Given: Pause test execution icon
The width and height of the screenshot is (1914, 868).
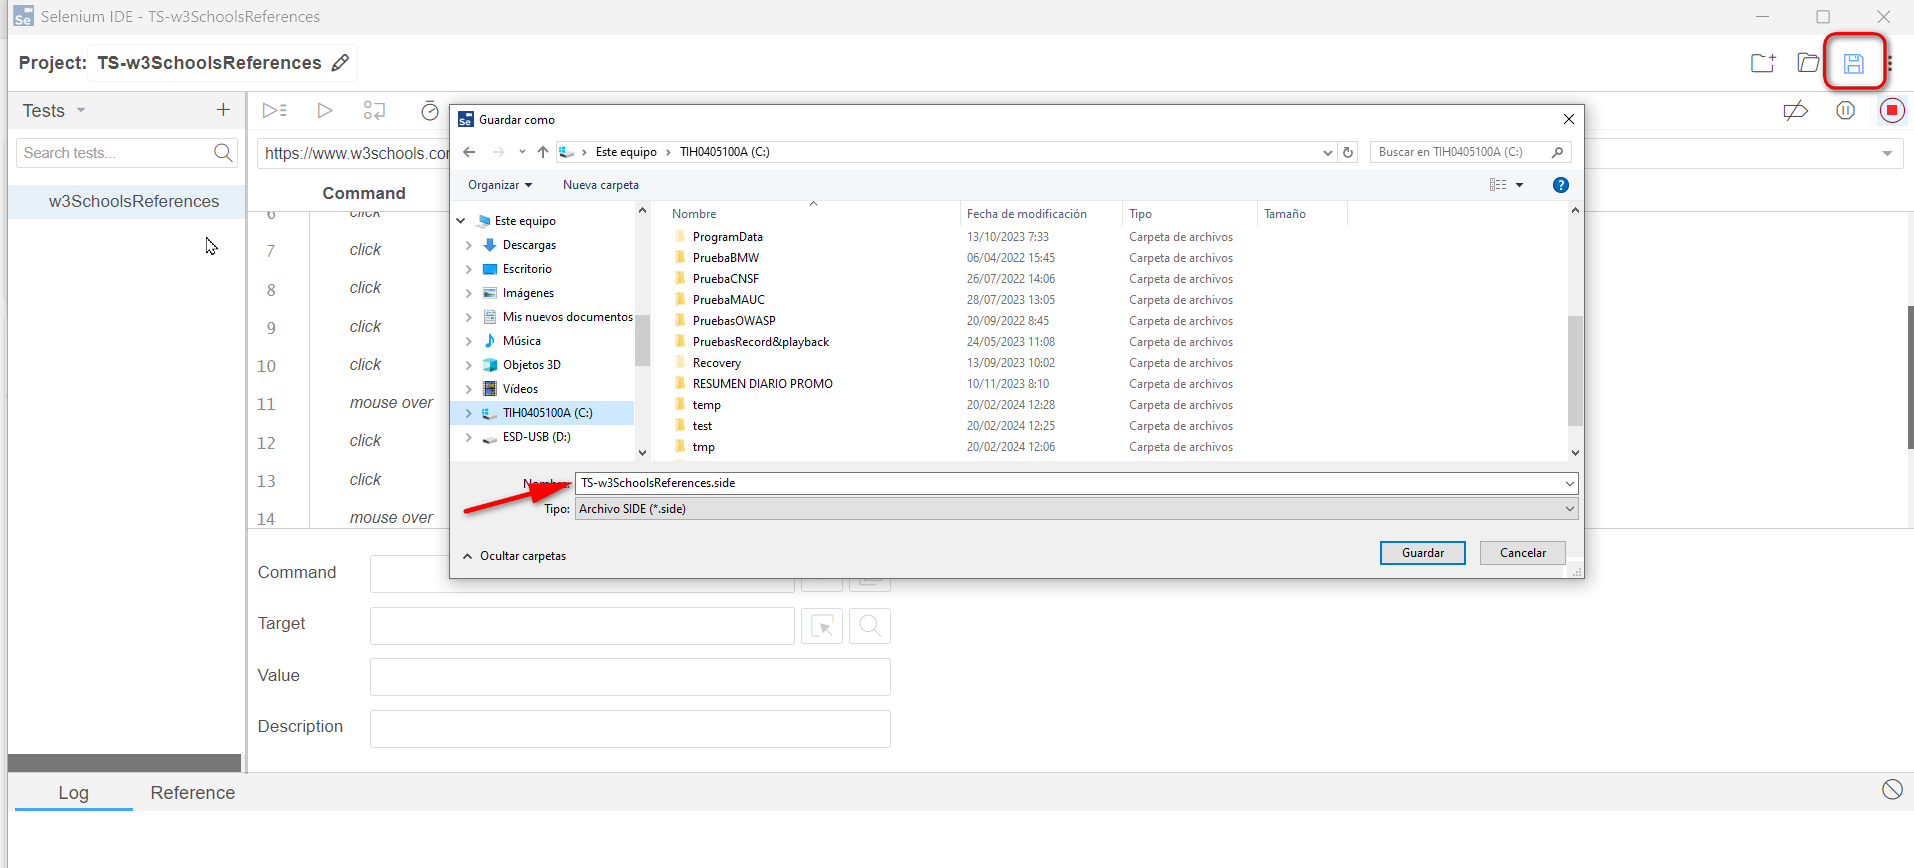Looking at the screenshot, I should 1845,111.
